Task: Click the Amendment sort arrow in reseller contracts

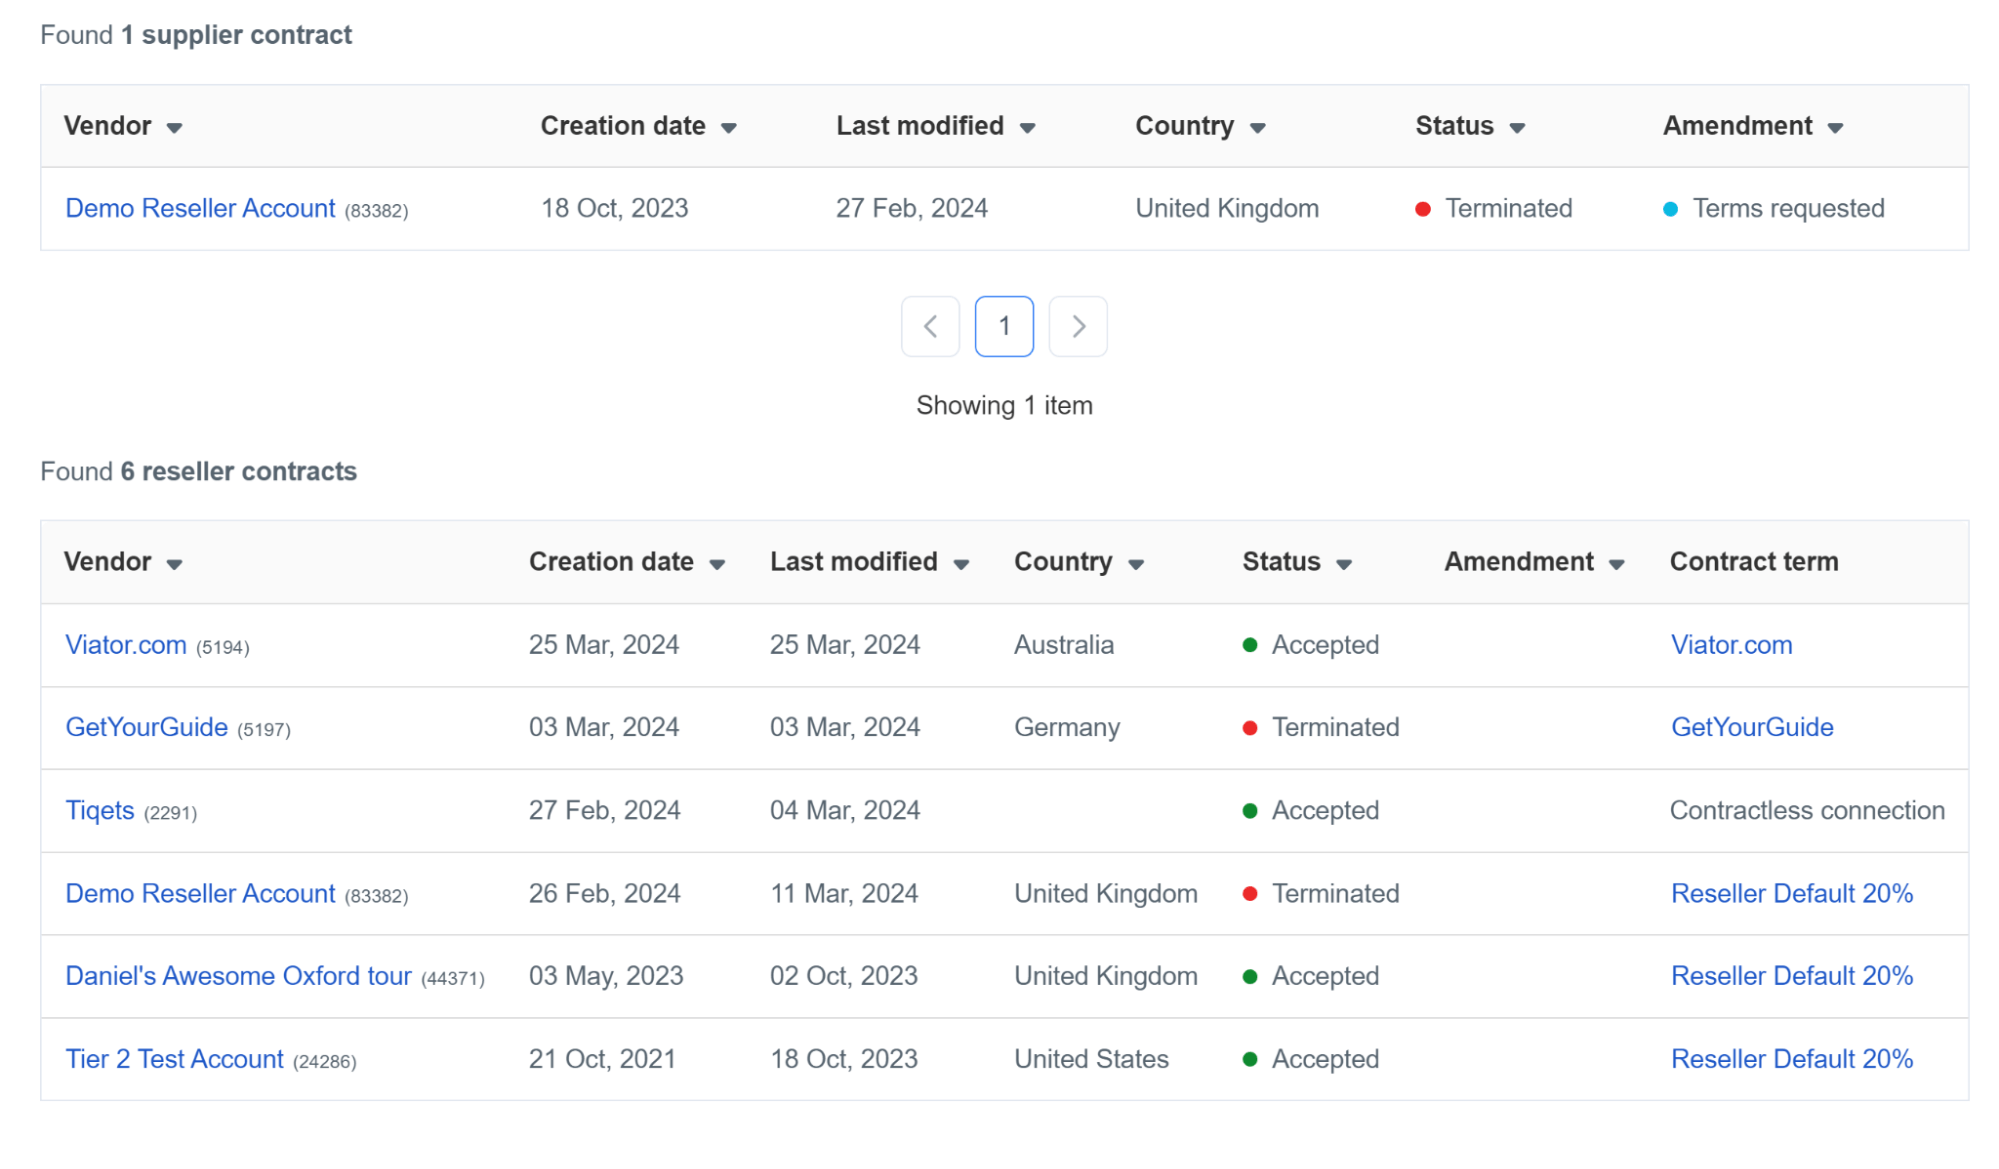Action: click(1619, 564)
